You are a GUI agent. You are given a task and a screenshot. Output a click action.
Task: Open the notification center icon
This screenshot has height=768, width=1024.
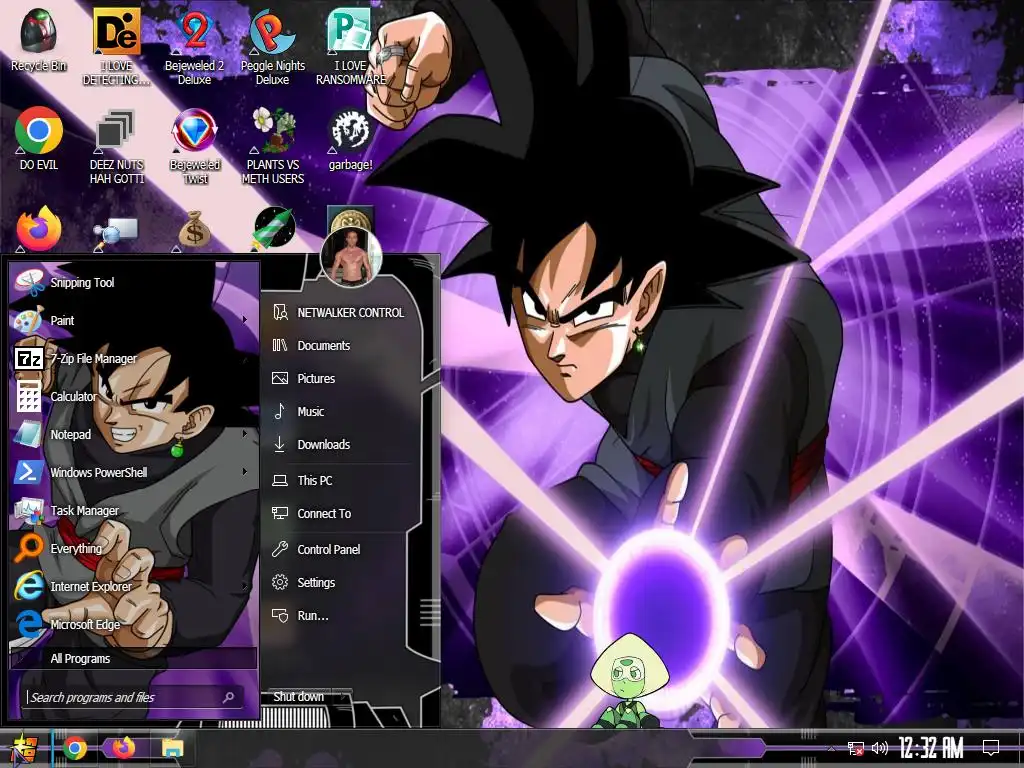(x=991, y=748)
